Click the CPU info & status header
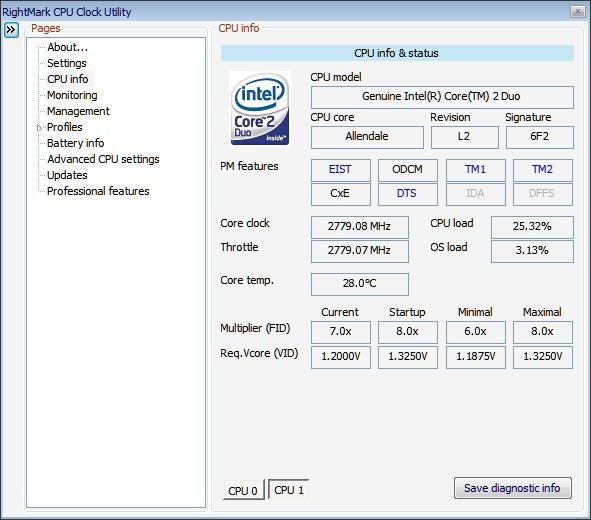The height and width of the screenshot is (520, 591). click(x=397, y=53)
